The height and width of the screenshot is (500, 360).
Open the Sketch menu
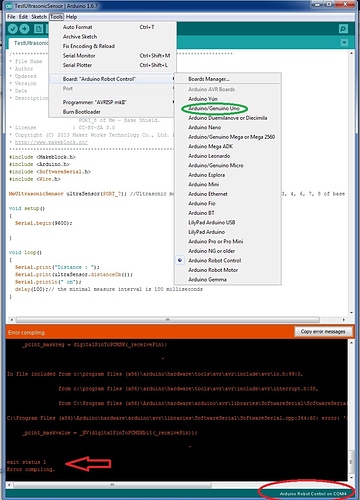39,17
